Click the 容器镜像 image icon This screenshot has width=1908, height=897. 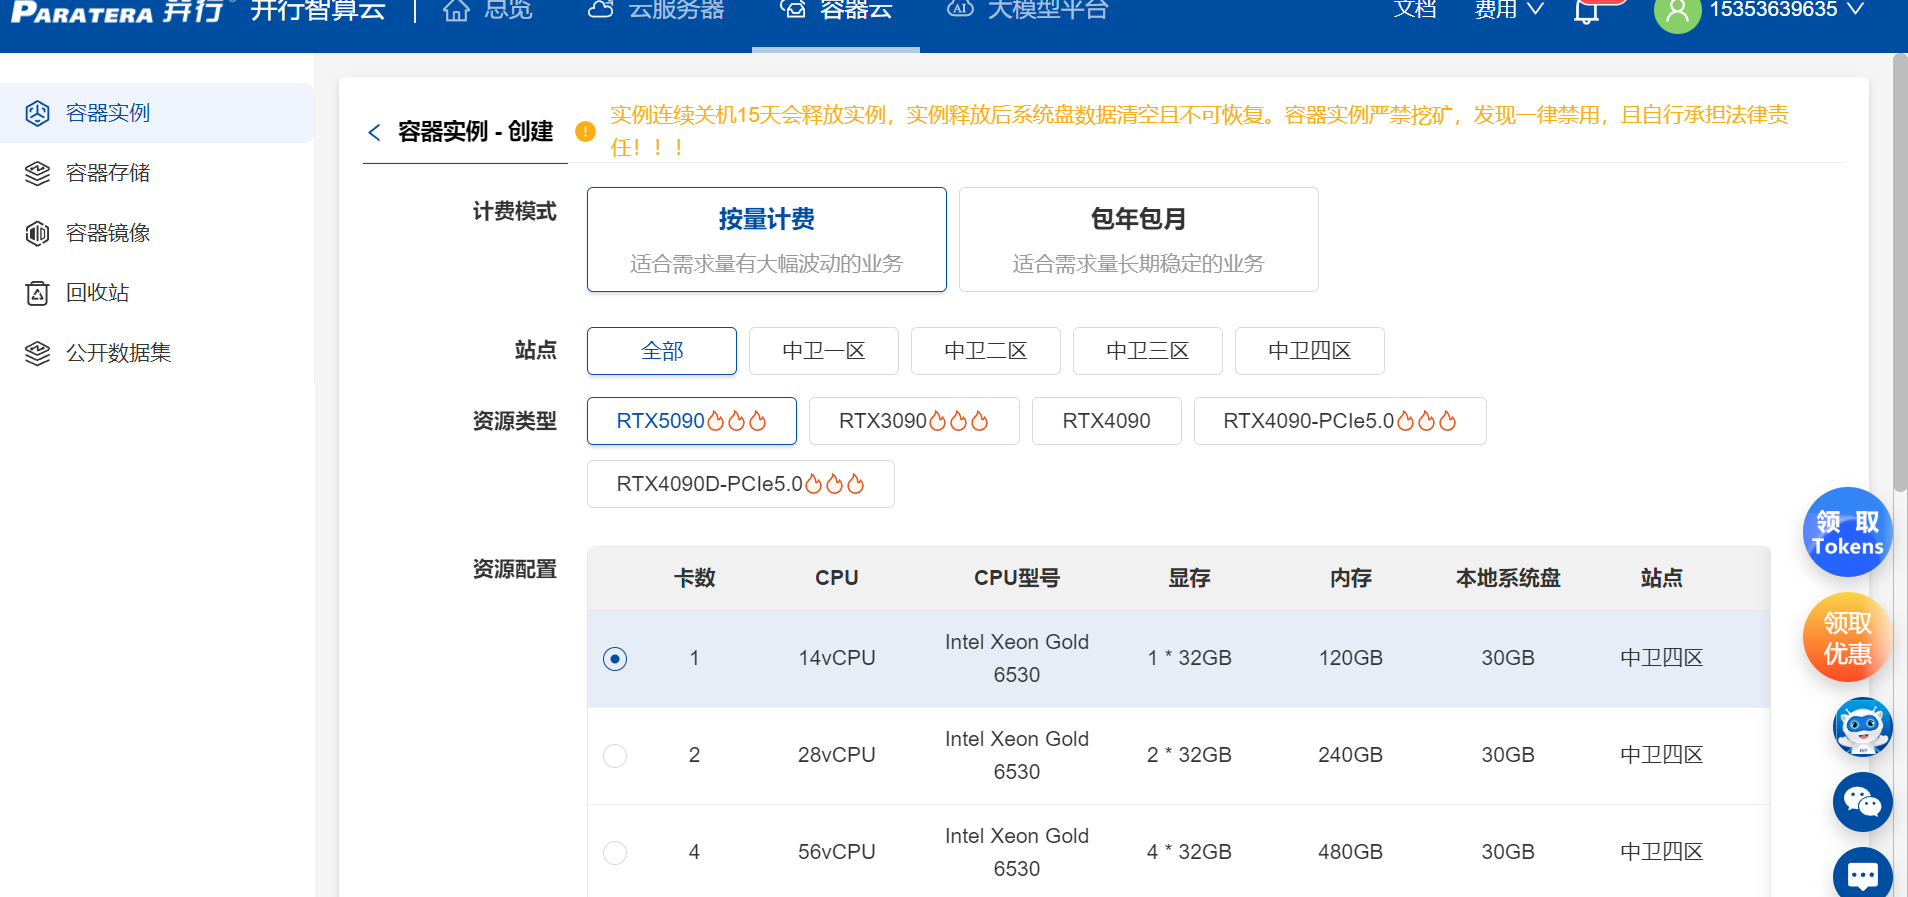pyautogui.click(x=37, y=233)
